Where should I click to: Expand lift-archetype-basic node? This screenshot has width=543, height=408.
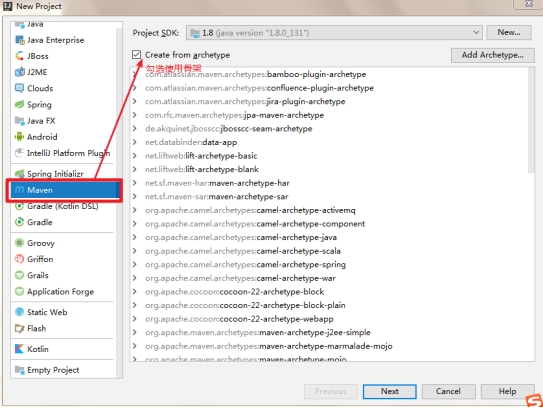(134, 156)
